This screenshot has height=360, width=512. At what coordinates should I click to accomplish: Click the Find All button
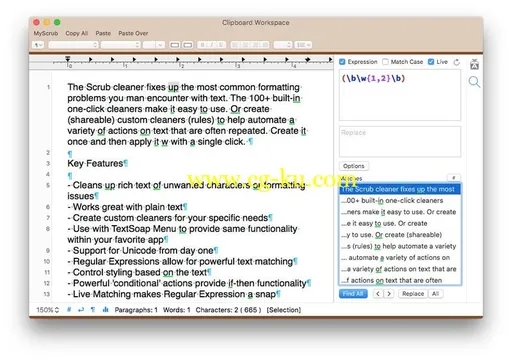click(x=353, y=294)
